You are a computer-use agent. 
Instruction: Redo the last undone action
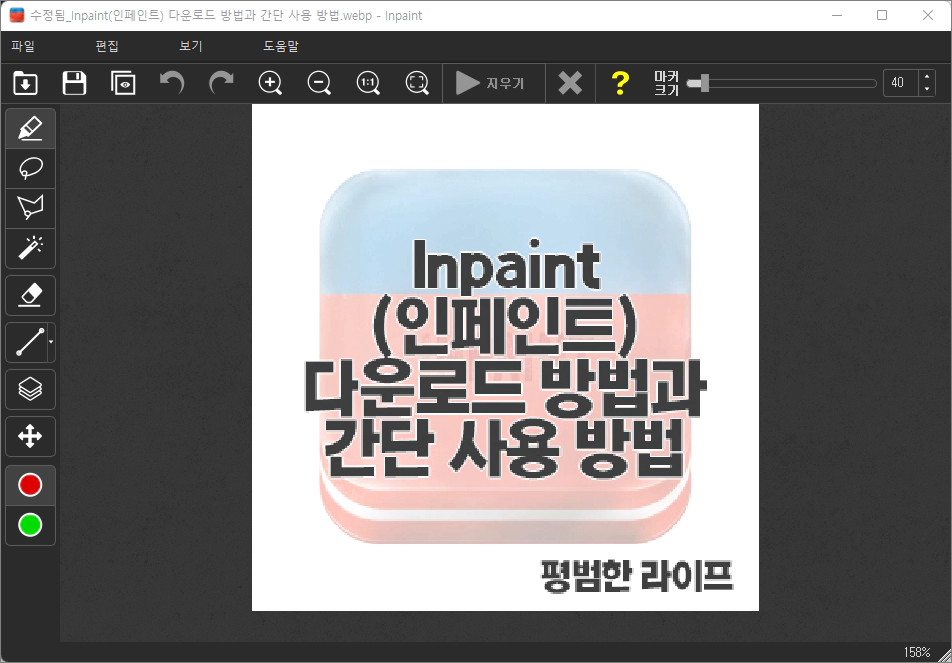coord(221,83)
